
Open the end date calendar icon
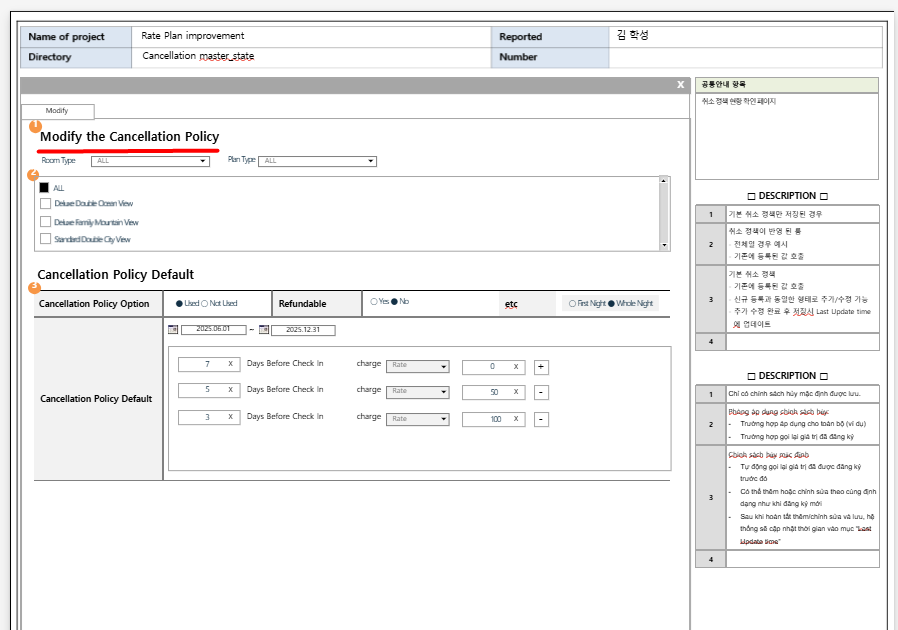pyautogui.click(x=263, y=329)
